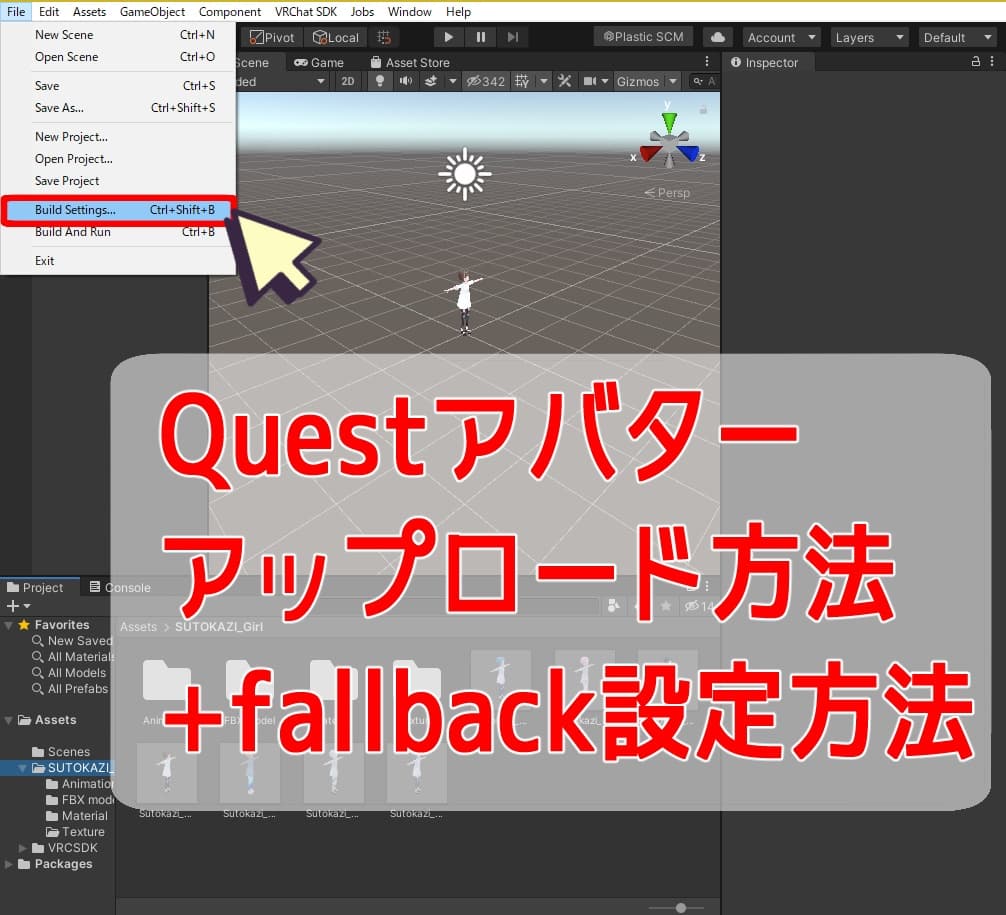The height and width of the screenshot is (915, 1006).
Task: Expand the VRCSDK folder
Action: 23,848
